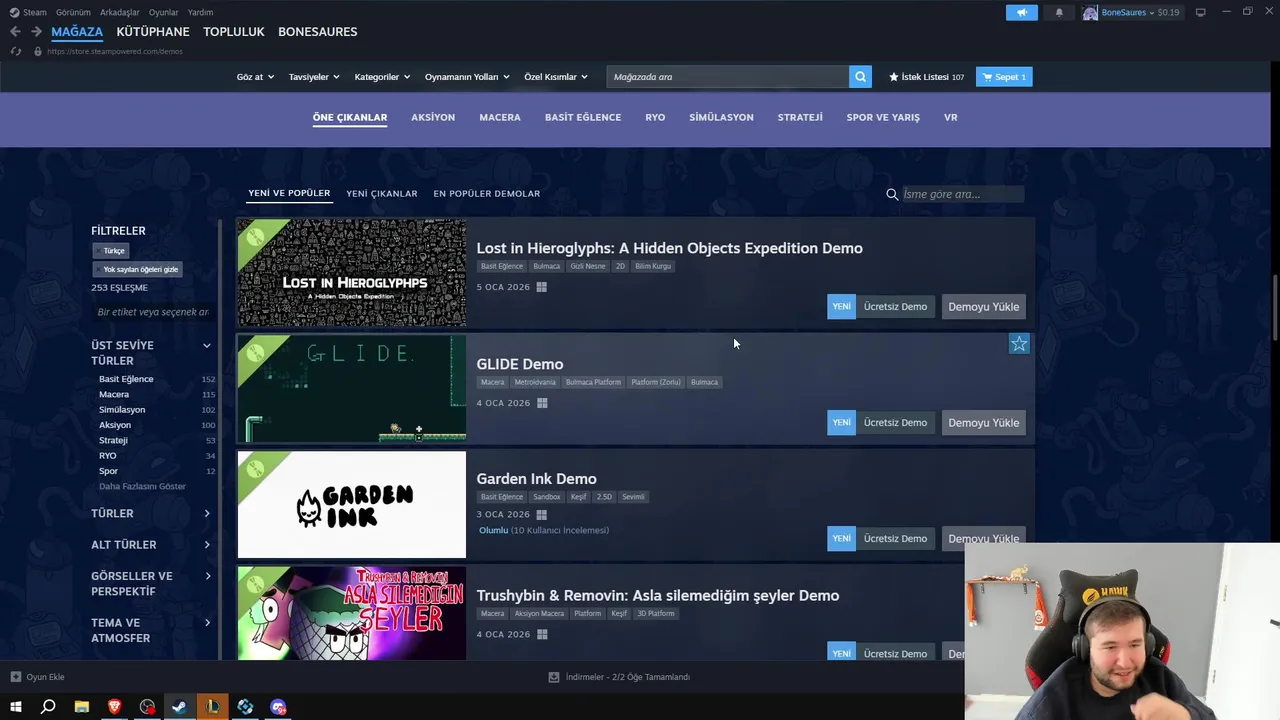The height and width of the screenshot is (720, 1280).
Task: Click Ücretsiz Demo for Garden Ink
Action: click(x=895, y=539)
